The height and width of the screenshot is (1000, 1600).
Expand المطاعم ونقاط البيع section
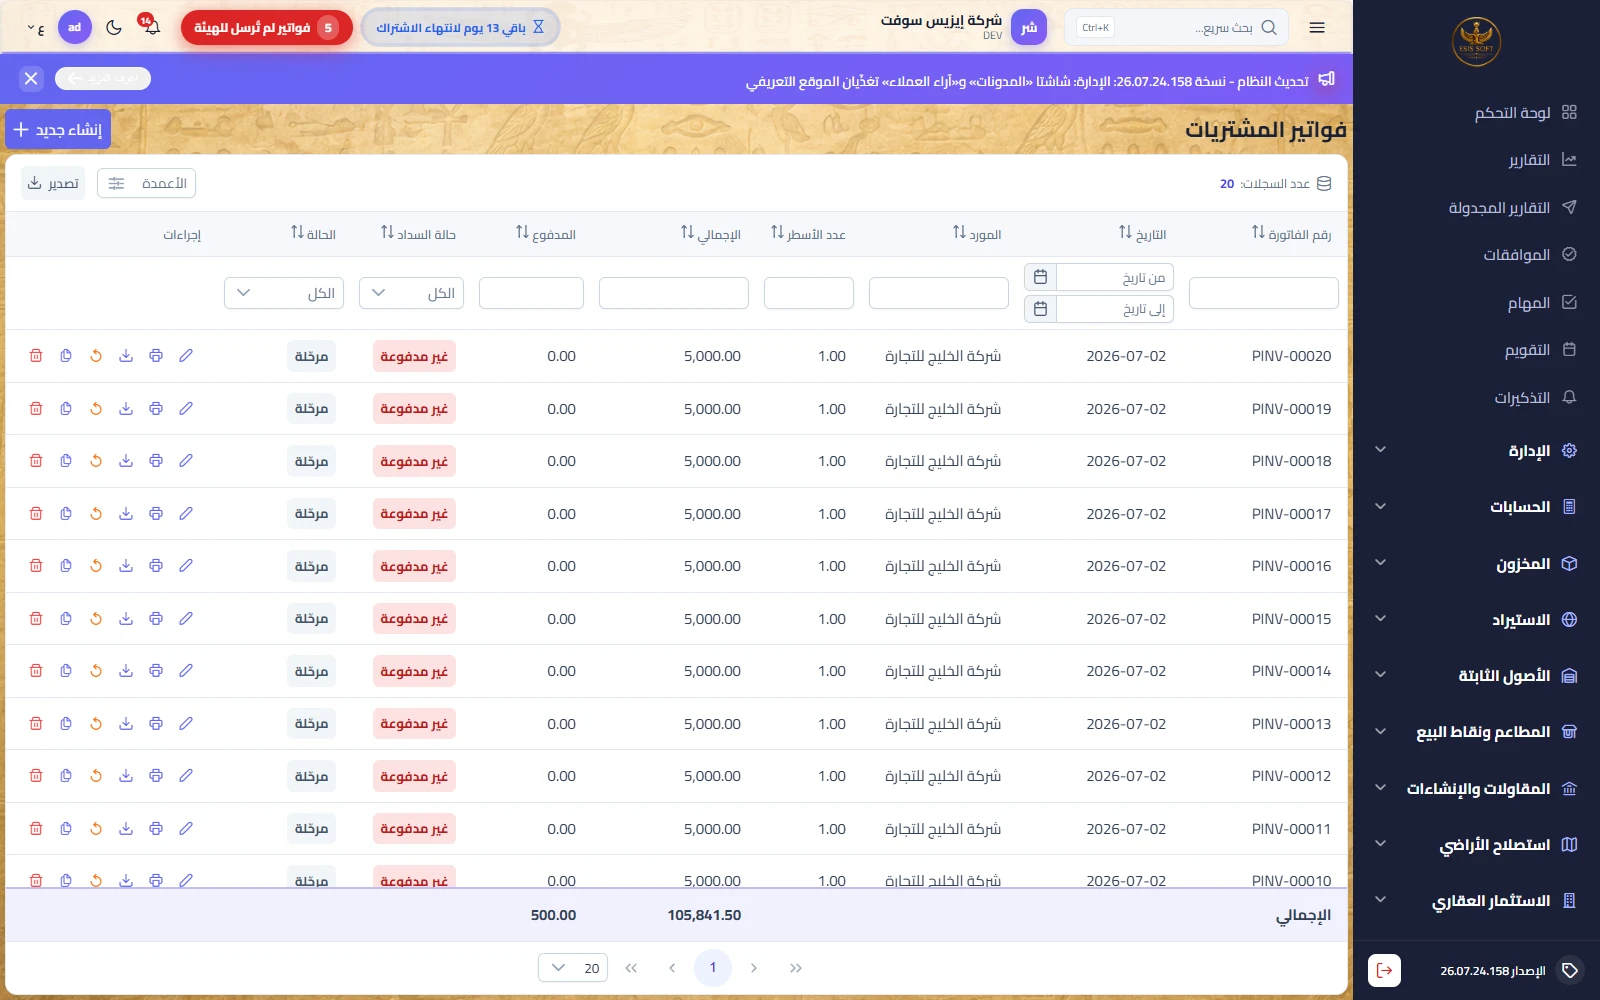click(1476, 732)
